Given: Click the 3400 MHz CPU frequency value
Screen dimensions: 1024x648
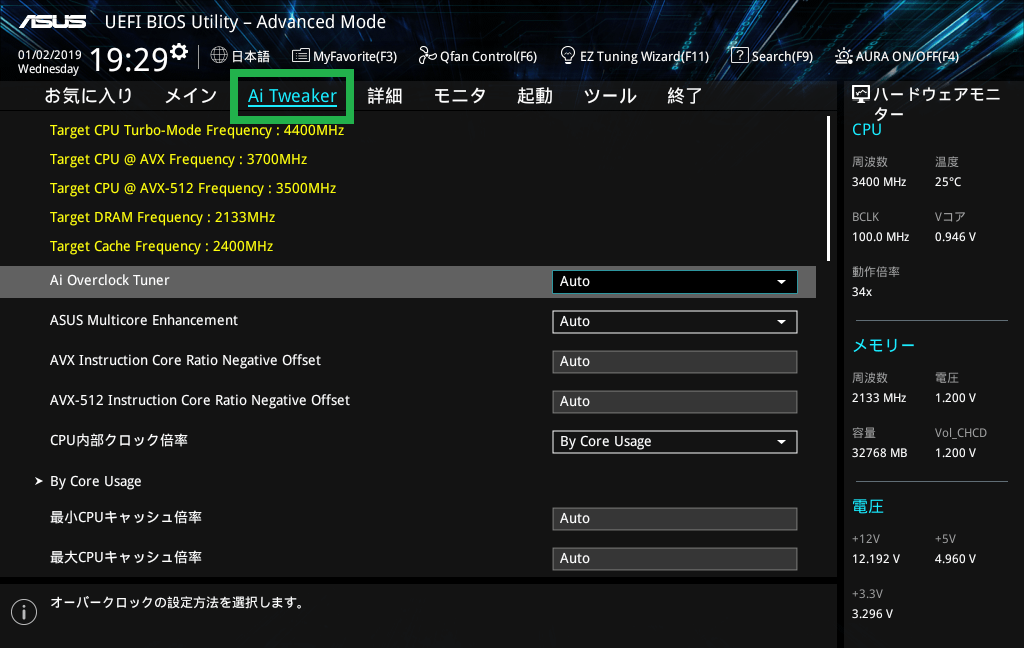Looking at the screenshot, I should 879,182.
